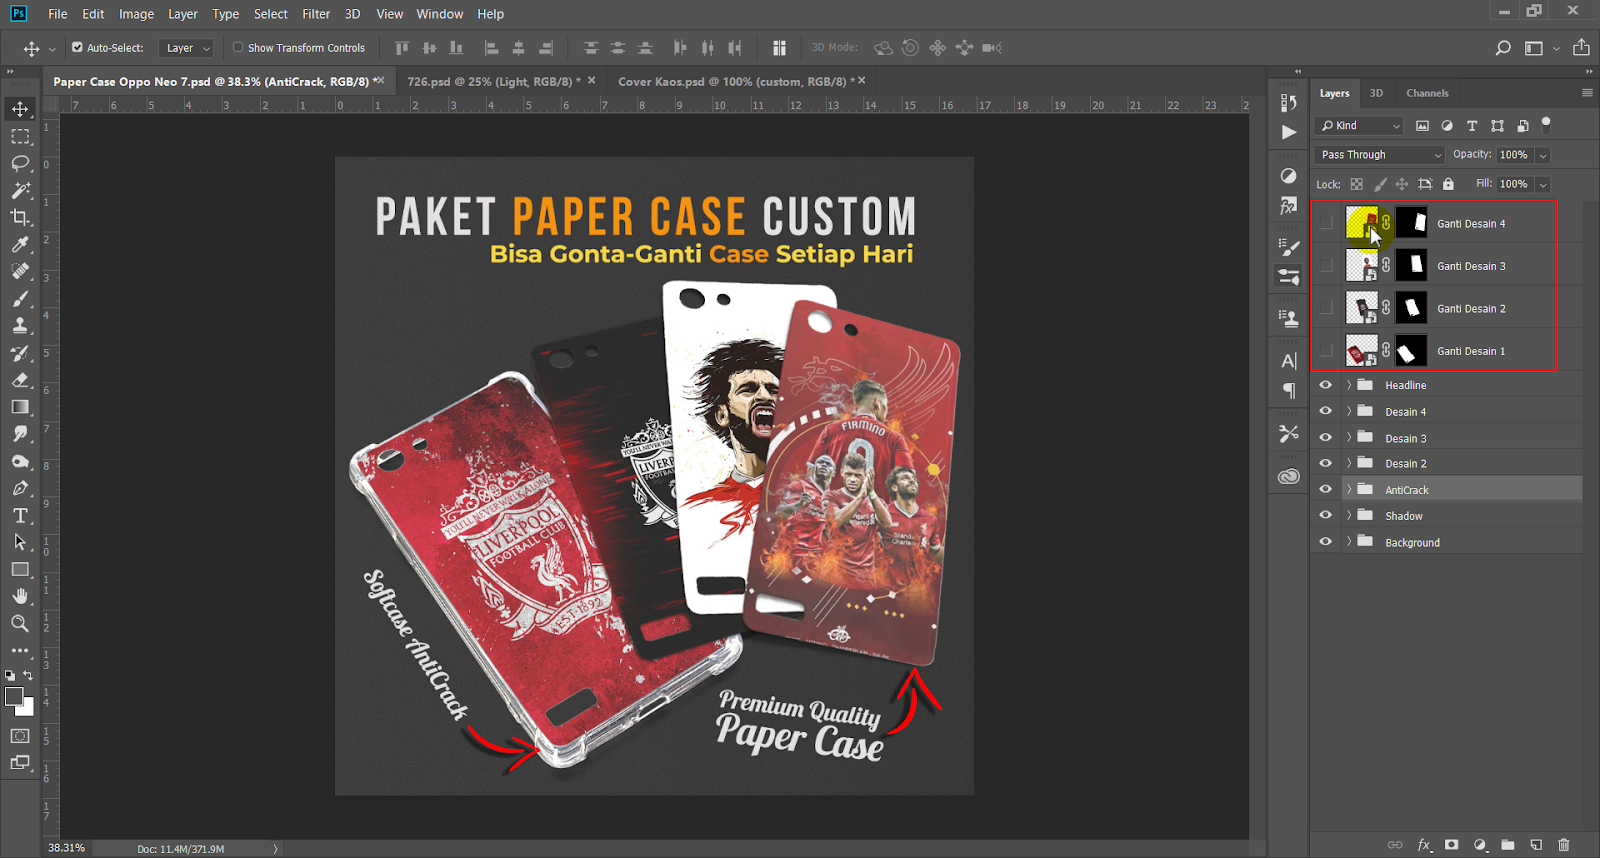
Task: Expand the AntiCrack group
Action: [x=1349, y=489]
